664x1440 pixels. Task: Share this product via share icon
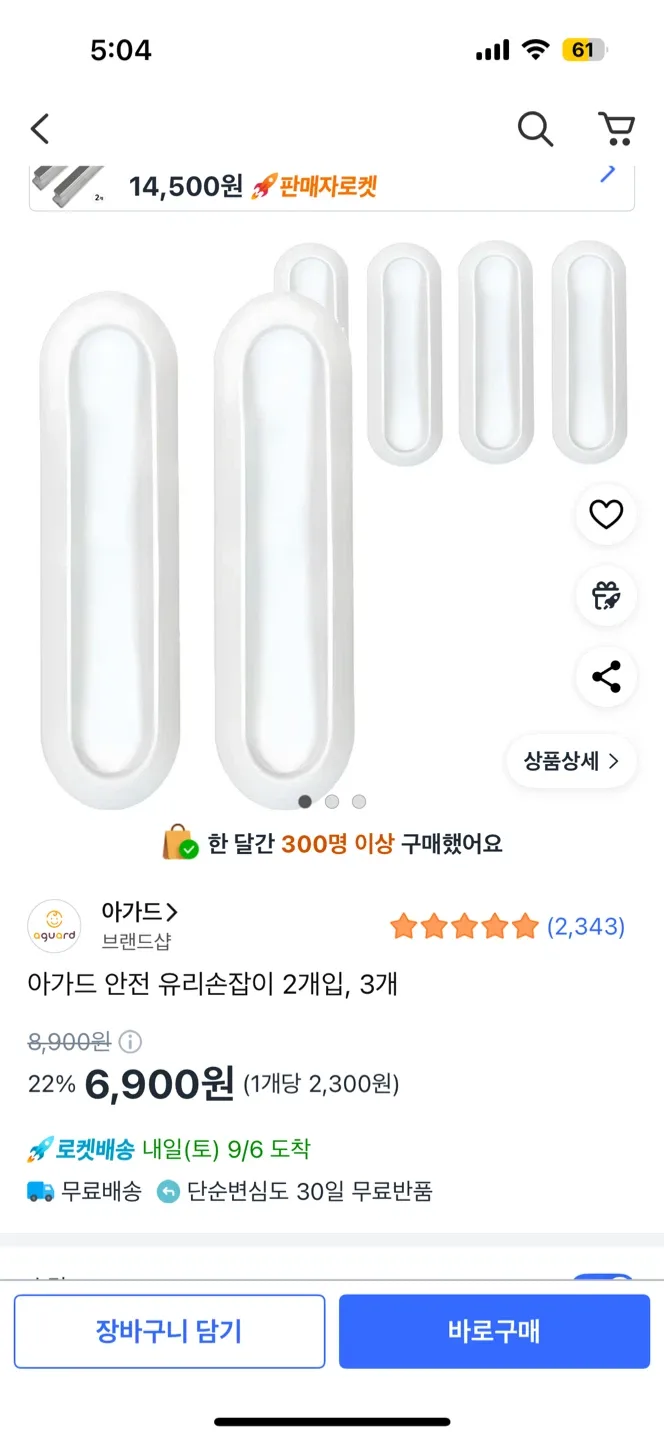pos(606,677)
